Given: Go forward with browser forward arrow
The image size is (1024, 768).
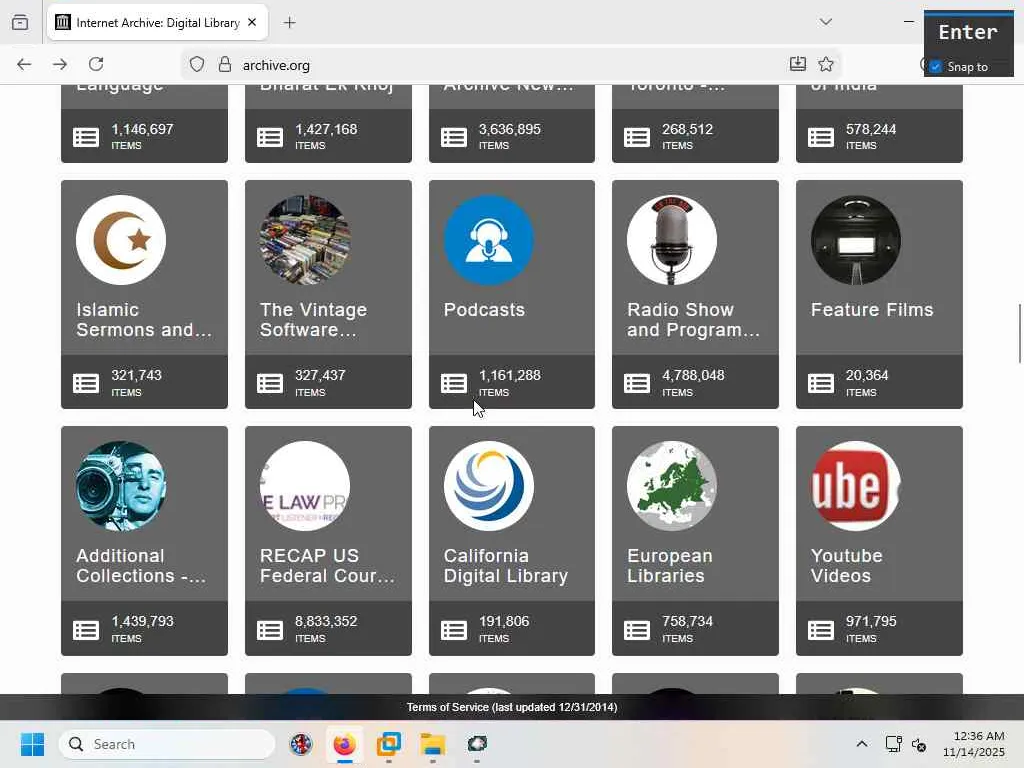Looking at the screenshot, I should (60, 64).
